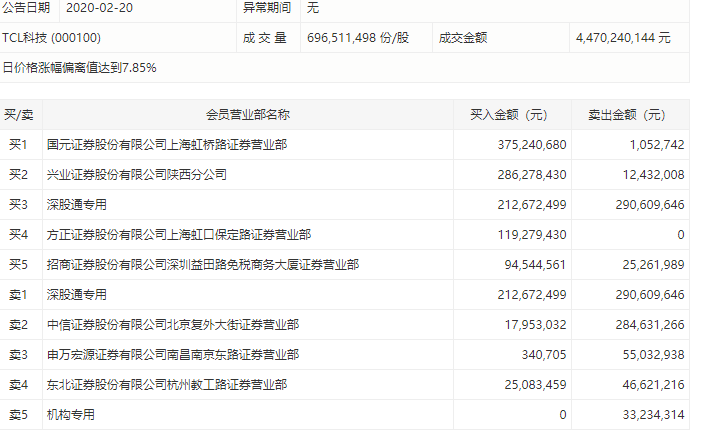The height and width of the screenshot is (434, 704).
Task: Select 国元证券股份有限公司上海虹桥路证券营业部
Action: tap(167, 145)
